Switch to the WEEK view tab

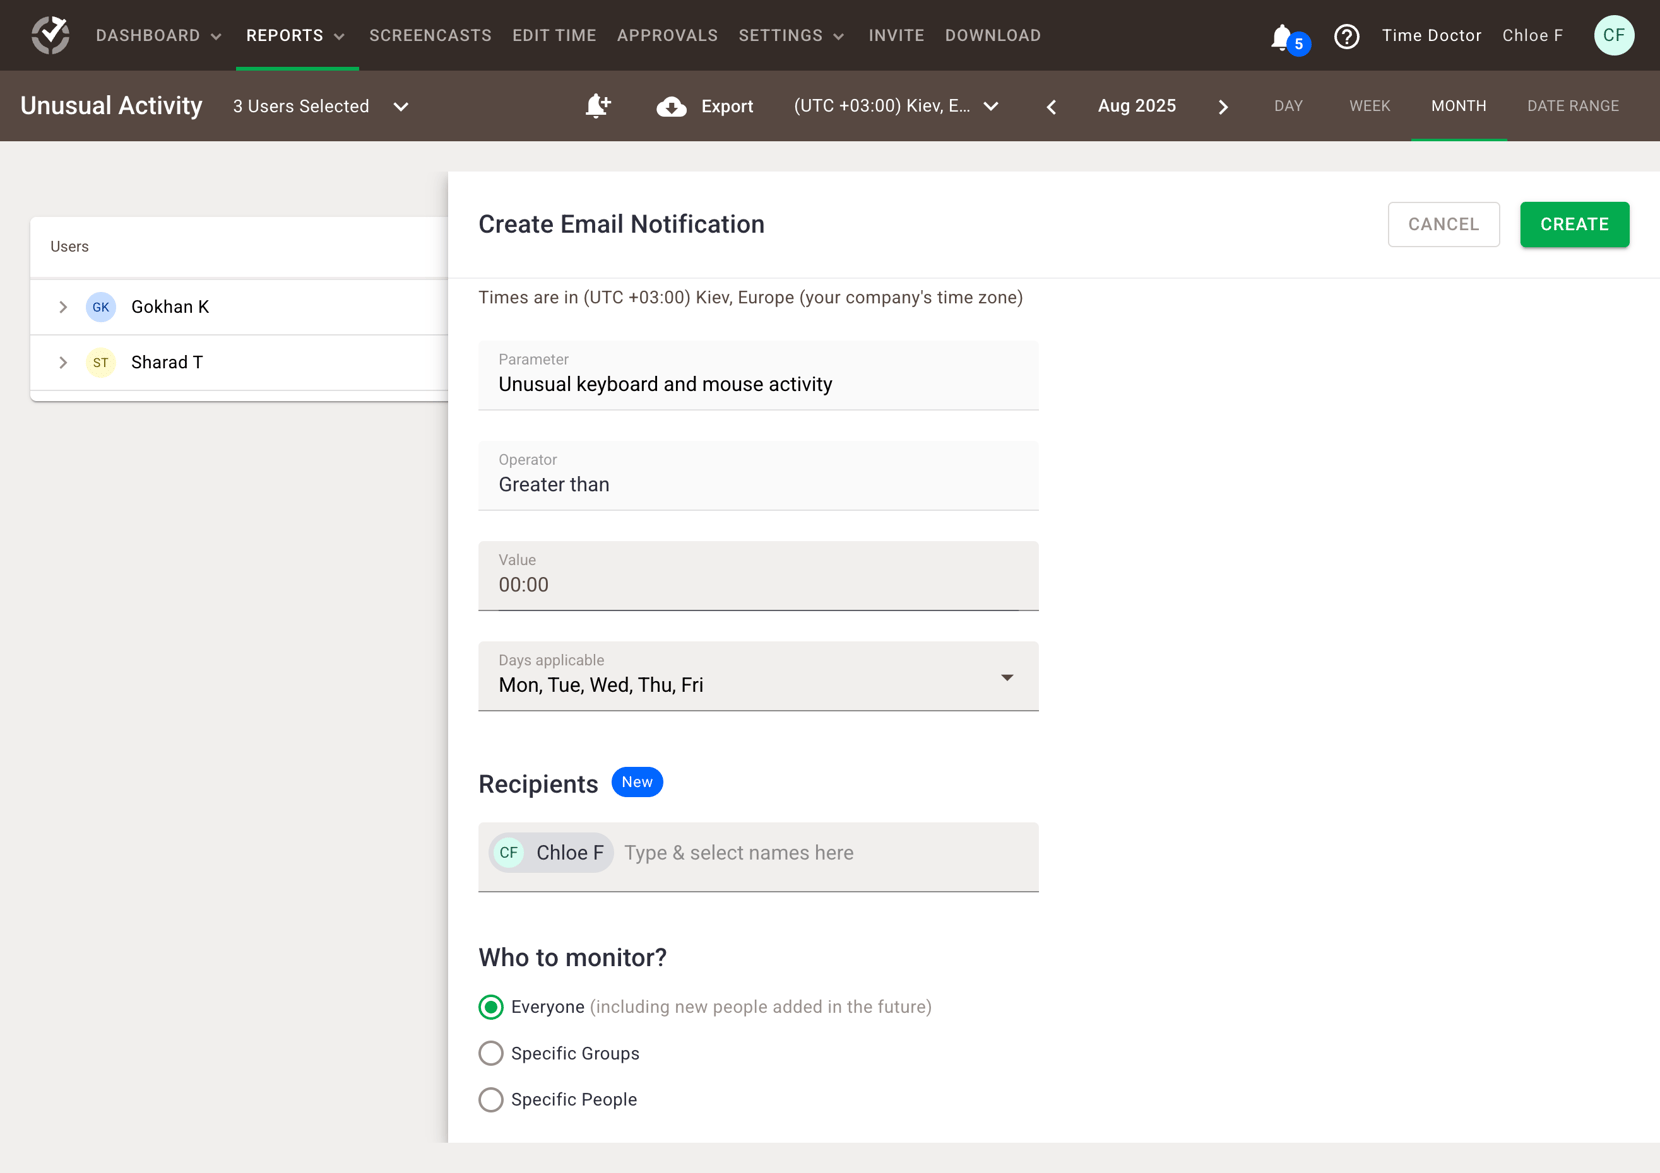(x=1369, y=106)
